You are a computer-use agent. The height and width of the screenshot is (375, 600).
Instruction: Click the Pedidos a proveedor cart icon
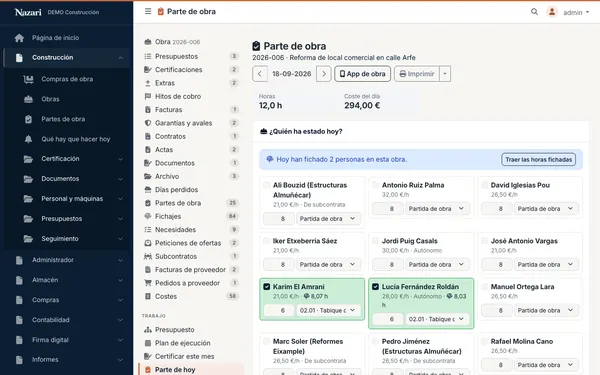148,283
